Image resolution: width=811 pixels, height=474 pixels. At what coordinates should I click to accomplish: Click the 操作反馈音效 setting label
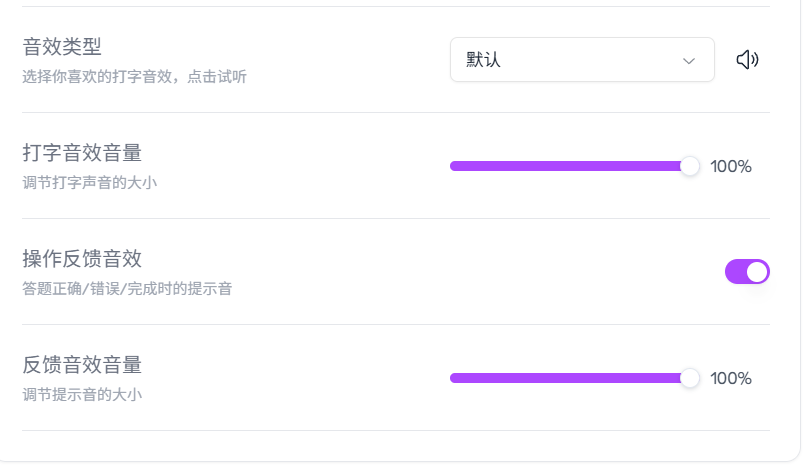[x=82, y=259]
